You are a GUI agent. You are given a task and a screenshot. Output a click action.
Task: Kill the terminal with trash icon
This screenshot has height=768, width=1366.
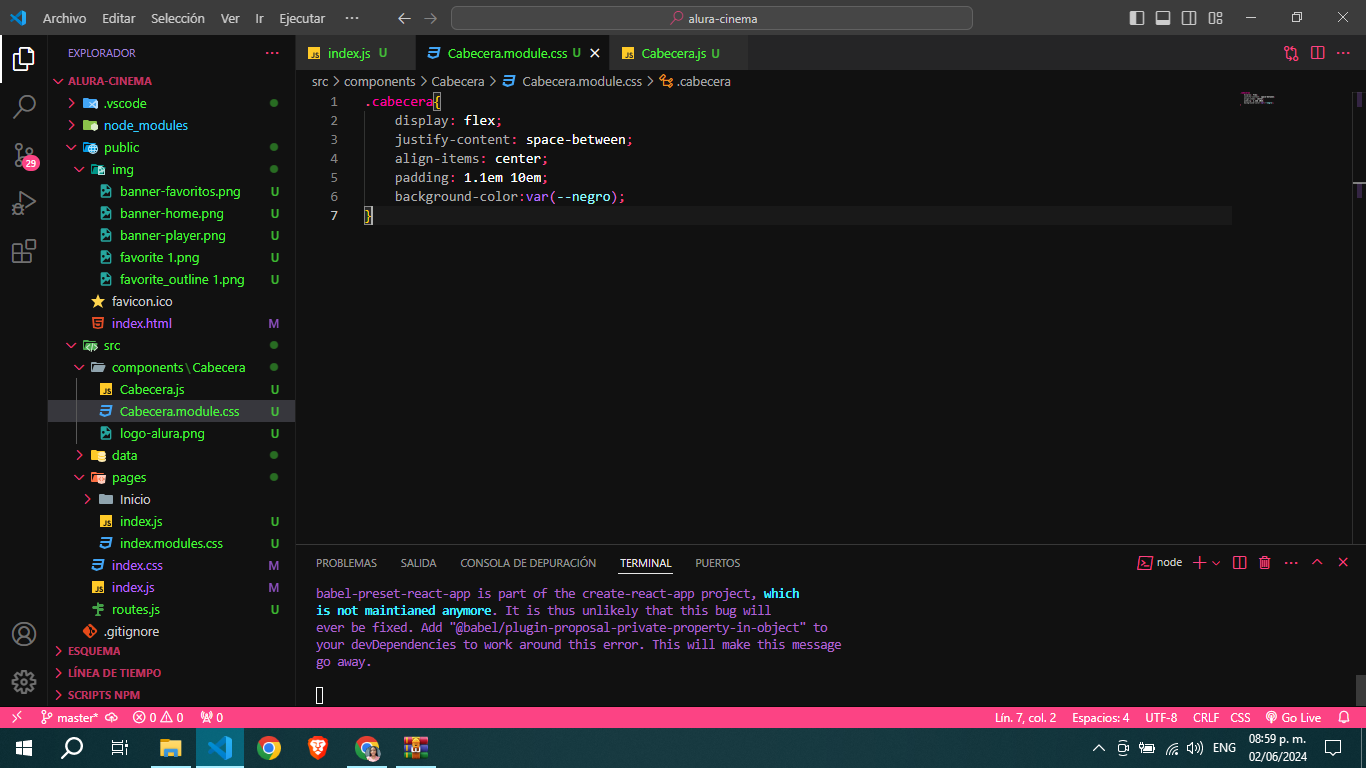1265,563
